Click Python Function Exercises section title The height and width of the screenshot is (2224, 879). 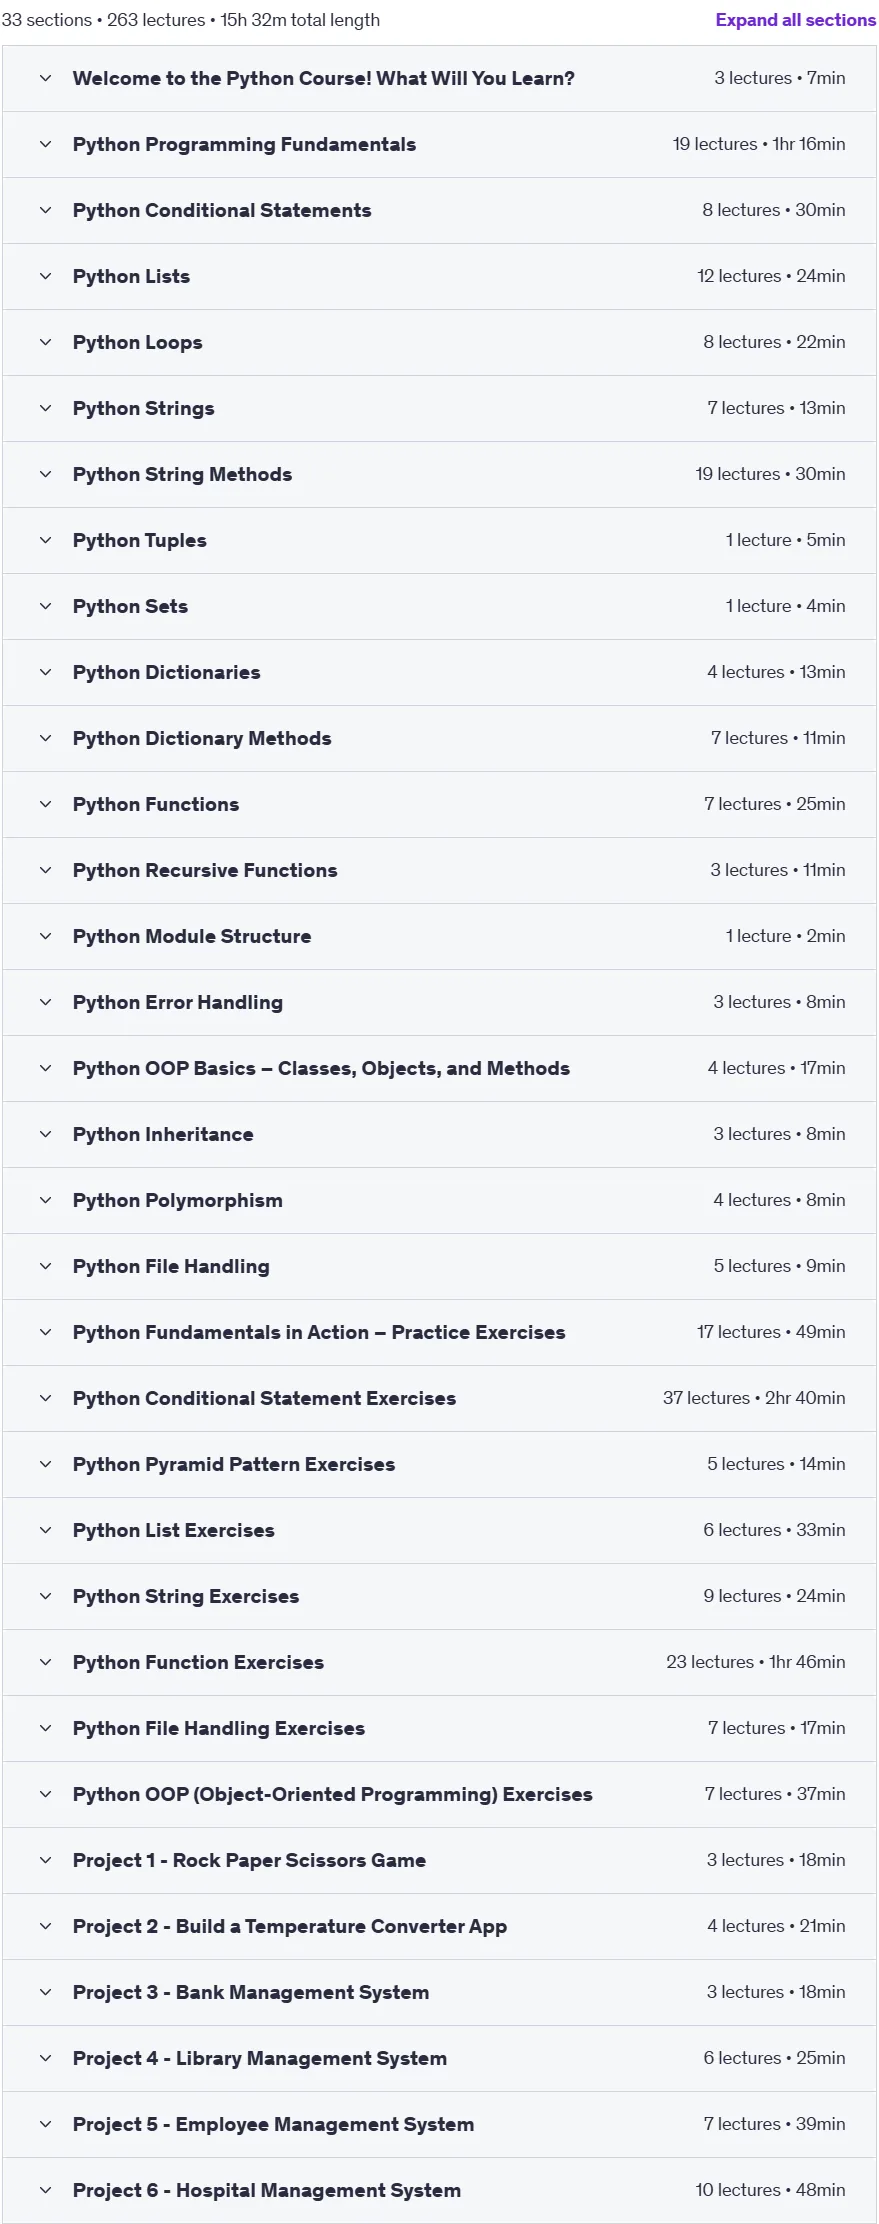[x=198, y=1662]
